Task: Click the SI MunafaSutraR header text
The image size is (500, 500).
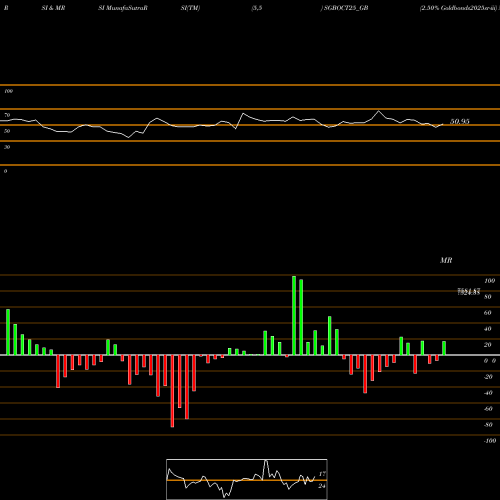Action: 123,8
